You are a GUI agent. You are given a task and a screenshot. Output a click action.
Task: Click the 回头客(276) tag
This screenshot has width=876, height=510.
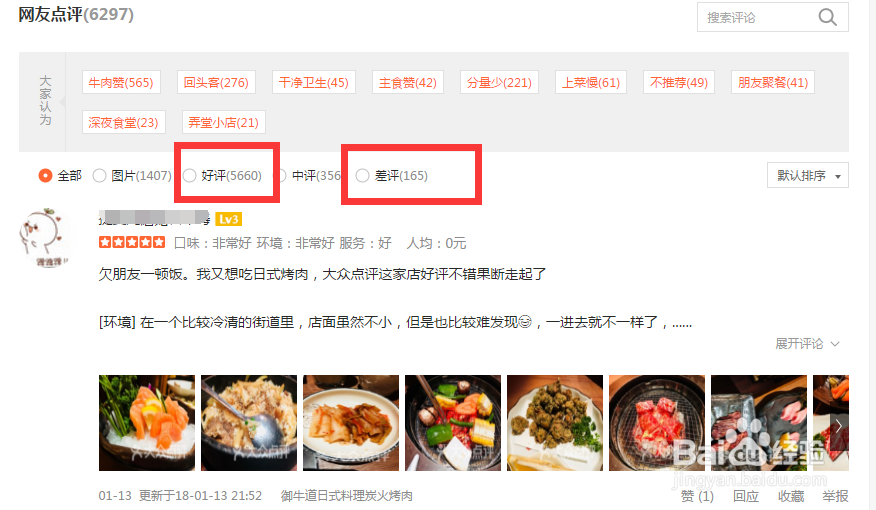click(216, 83)
